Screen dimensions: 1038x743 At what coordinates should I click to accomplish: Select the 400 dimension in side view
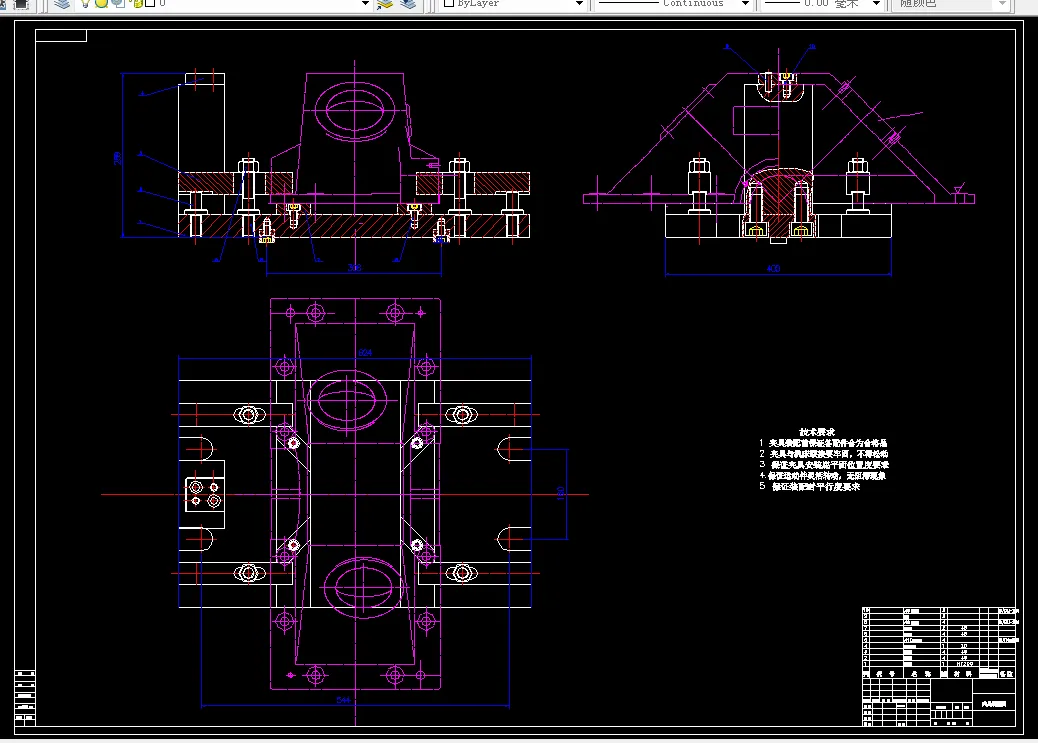point(773,268)
